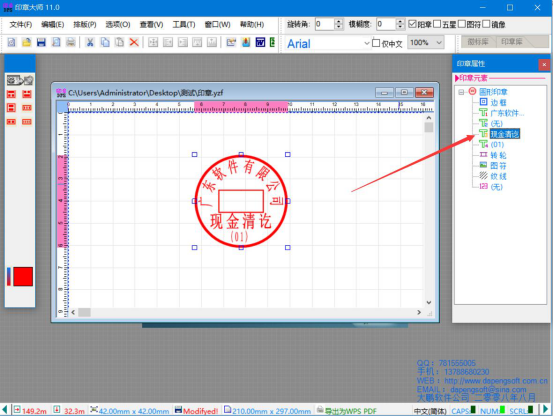Click the red X delete icon
Image resolution: width=554 pixels, height=417 pixels.
click(134, 43)
